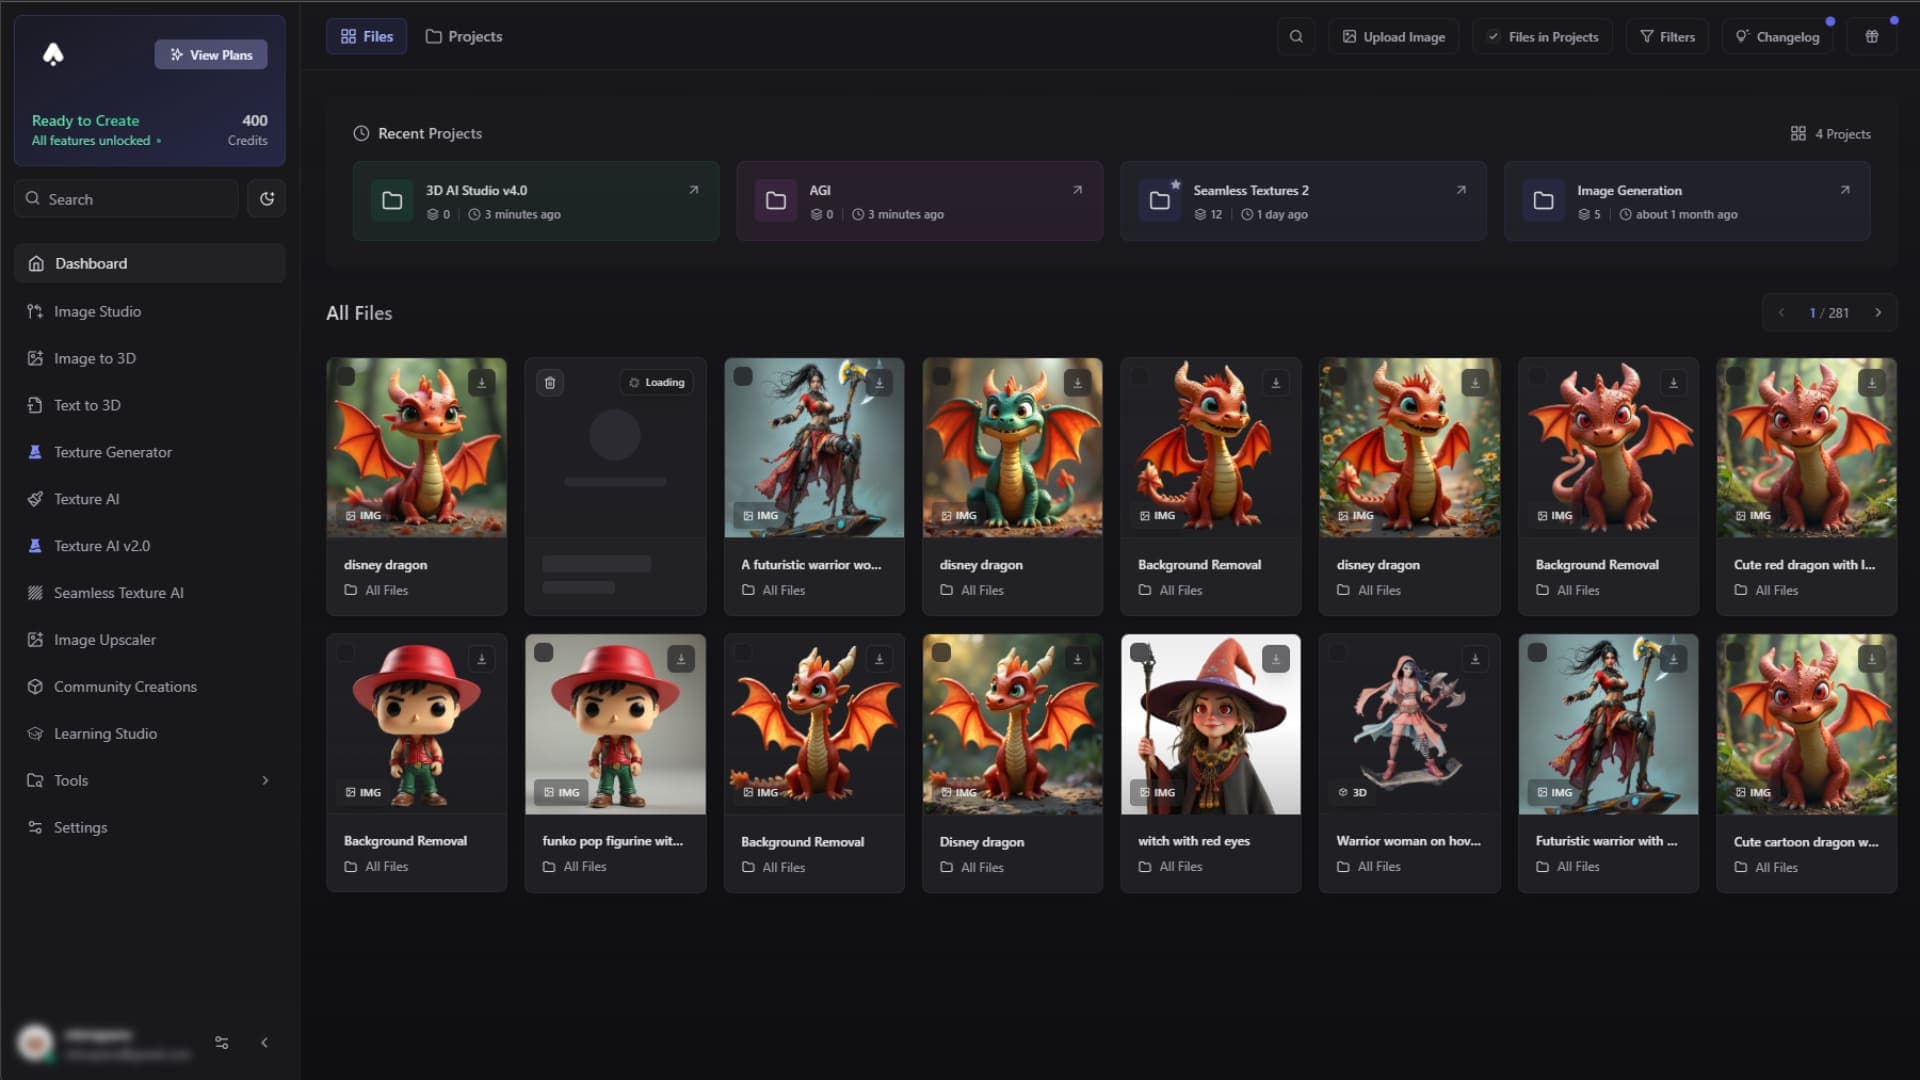Select the Image Upscaler tool
Image resolution: width=1920 pixels, height=1080 pixels.
[104, 640]
